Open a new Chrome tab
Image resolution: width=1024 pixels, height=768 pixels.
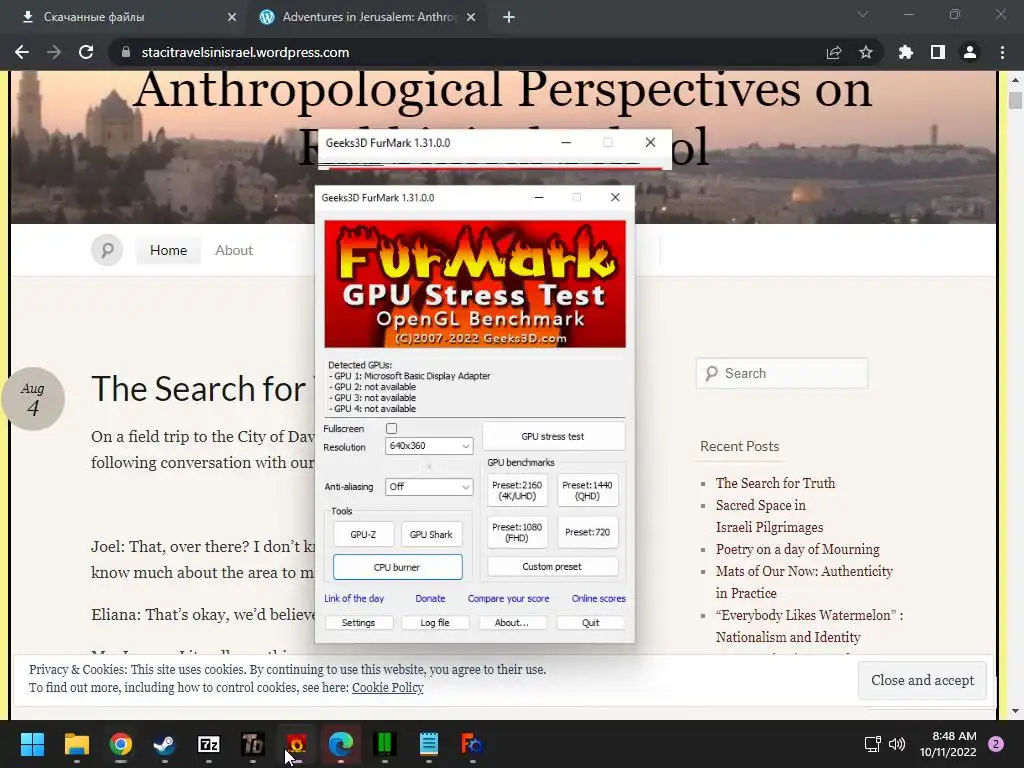pos(509,17)
